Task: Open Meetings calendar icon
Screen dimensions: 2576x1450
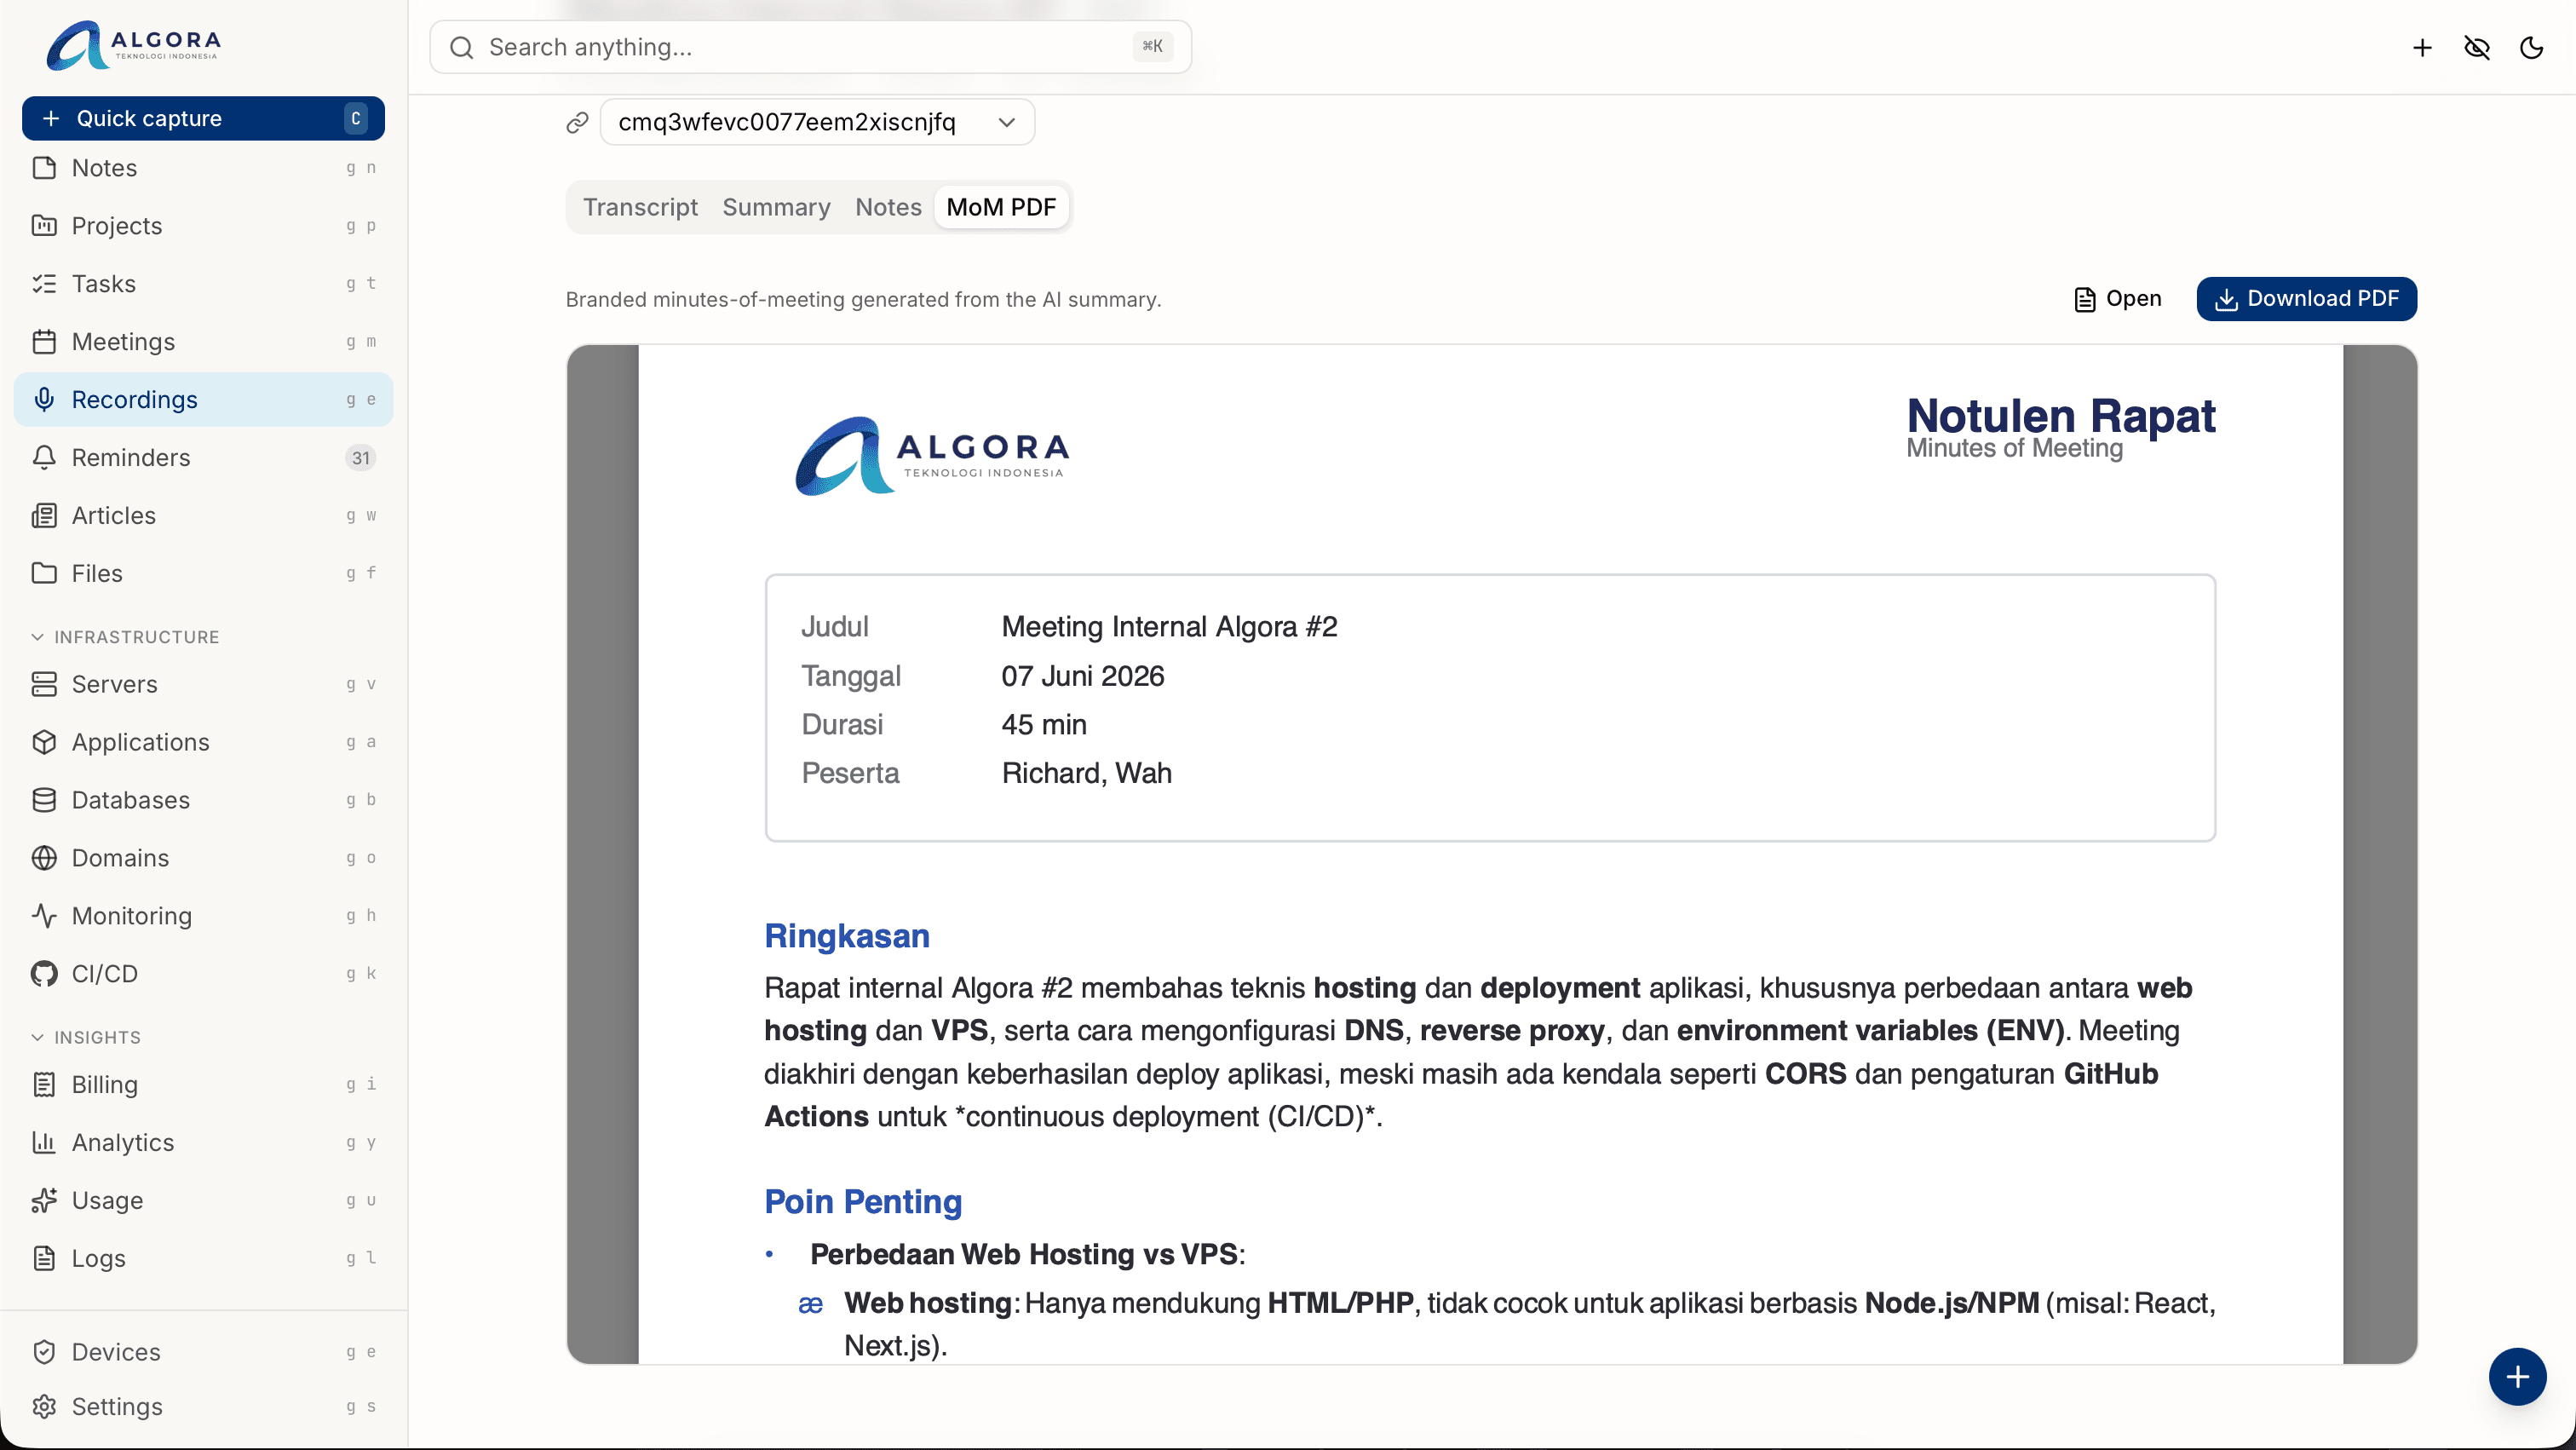Action: click(x=44, y=342)
